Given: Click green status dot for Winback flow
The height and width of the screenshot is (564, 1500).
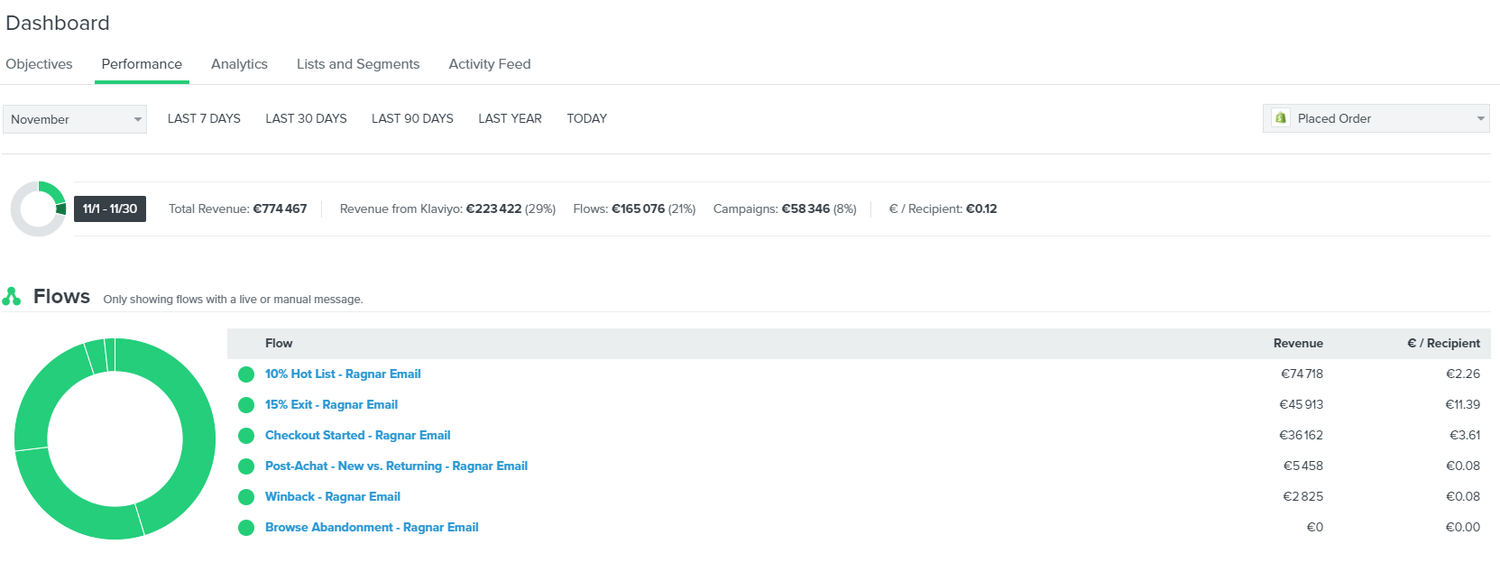Looking at the screenshot, I should pos(246,497).
